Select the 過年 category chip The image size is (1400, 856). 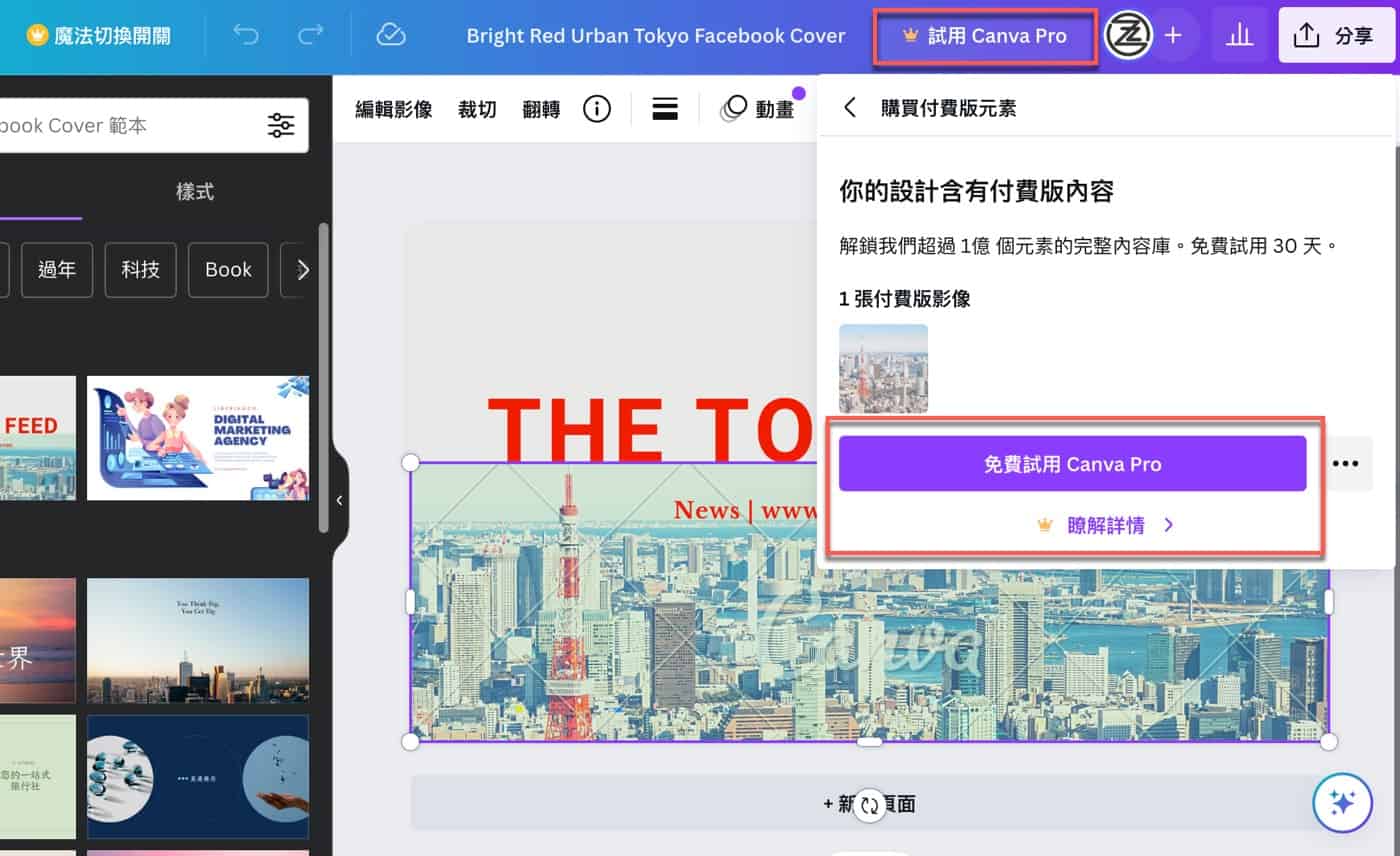(x=57, y=270)
